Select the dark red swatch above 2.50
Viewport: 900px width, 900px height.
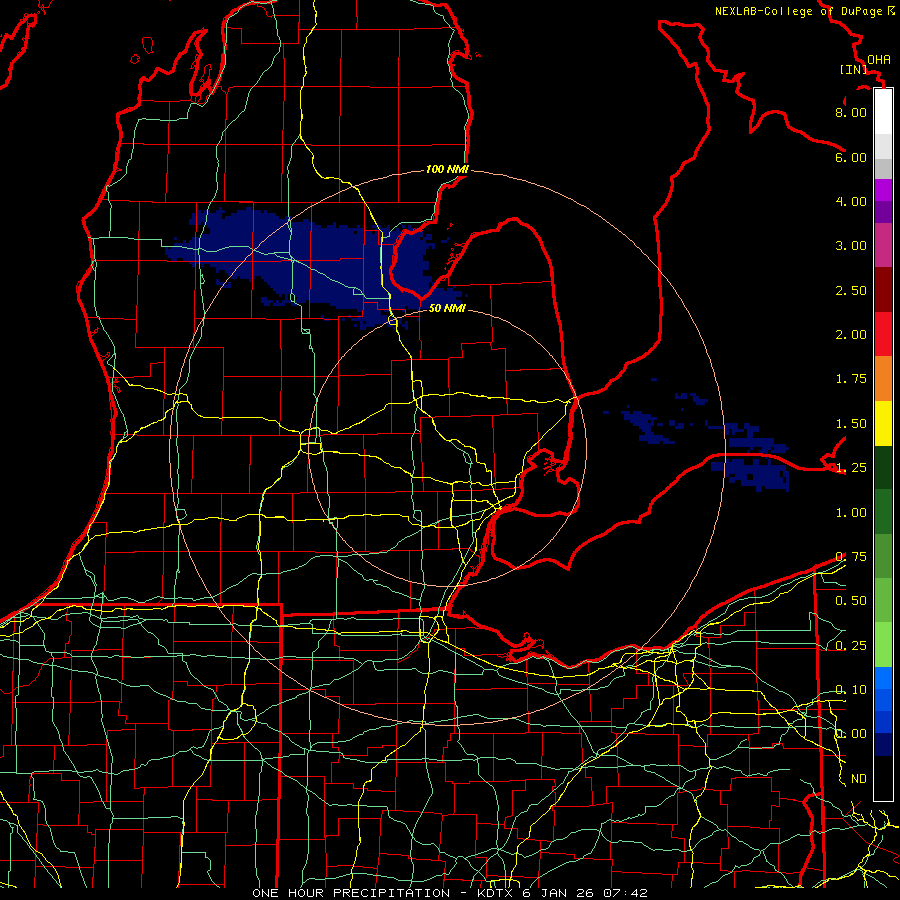tap(883, 290)
